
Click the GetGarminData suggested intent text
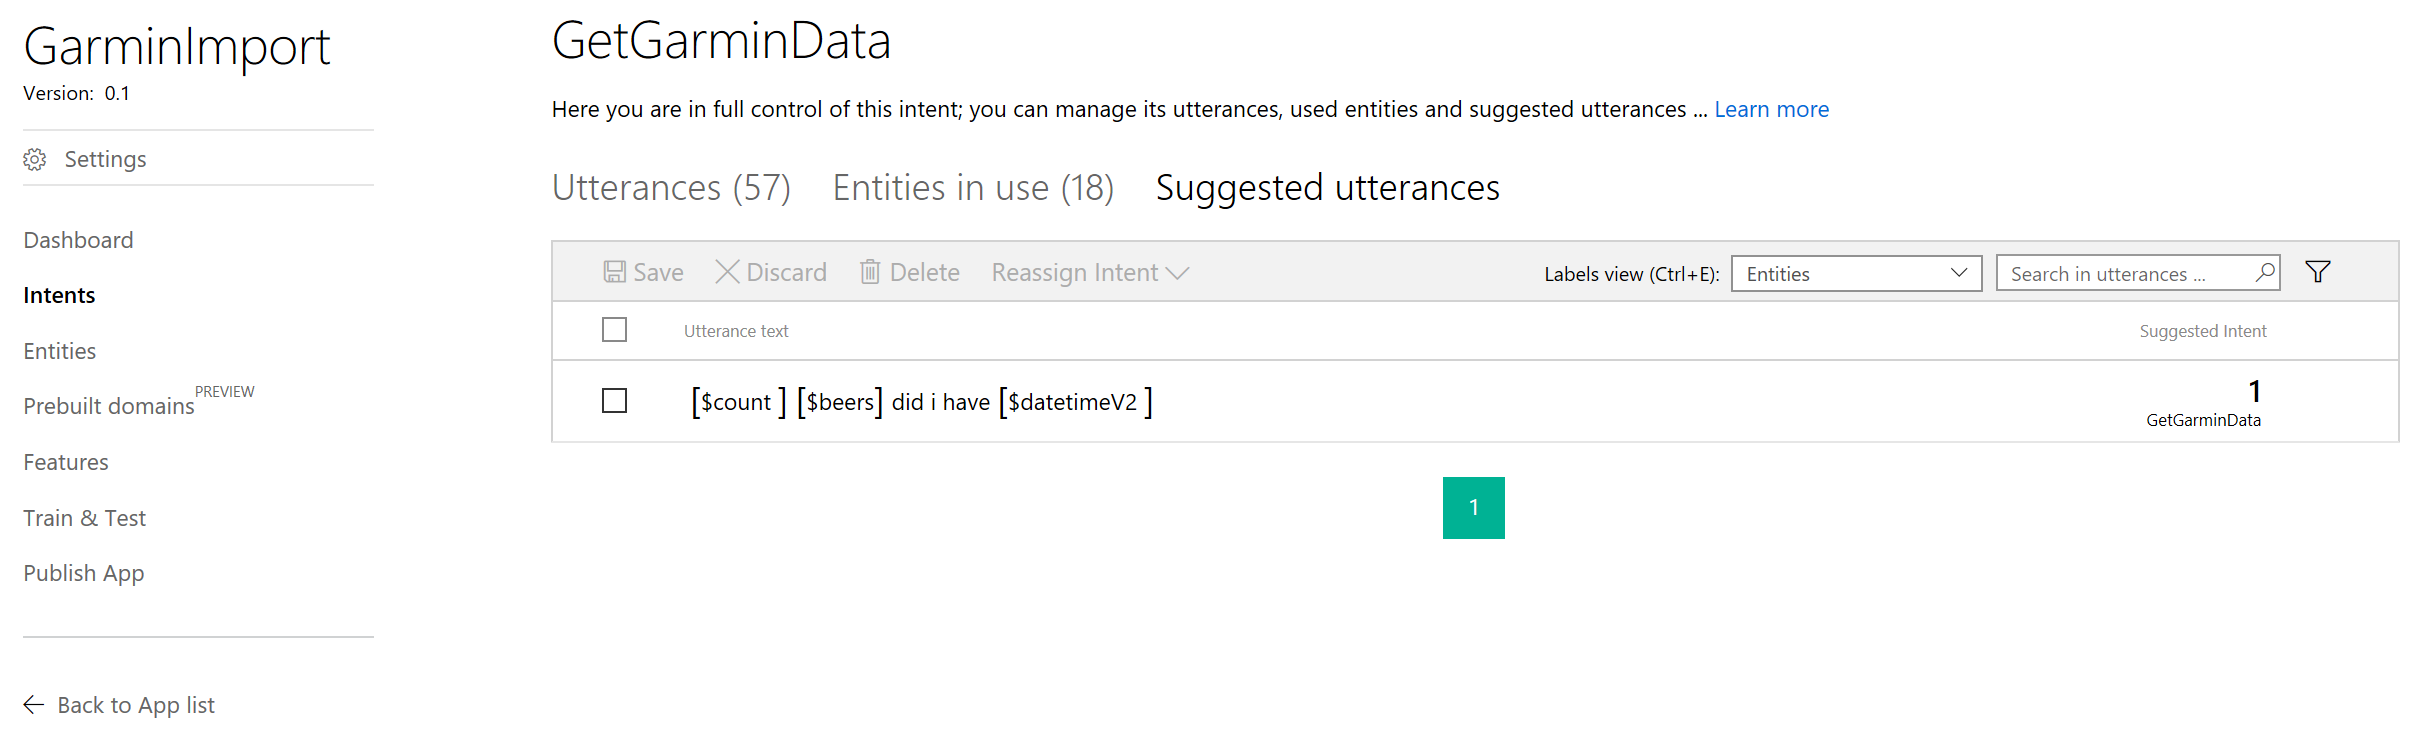pyautogui.click(x=2203, y=421)
